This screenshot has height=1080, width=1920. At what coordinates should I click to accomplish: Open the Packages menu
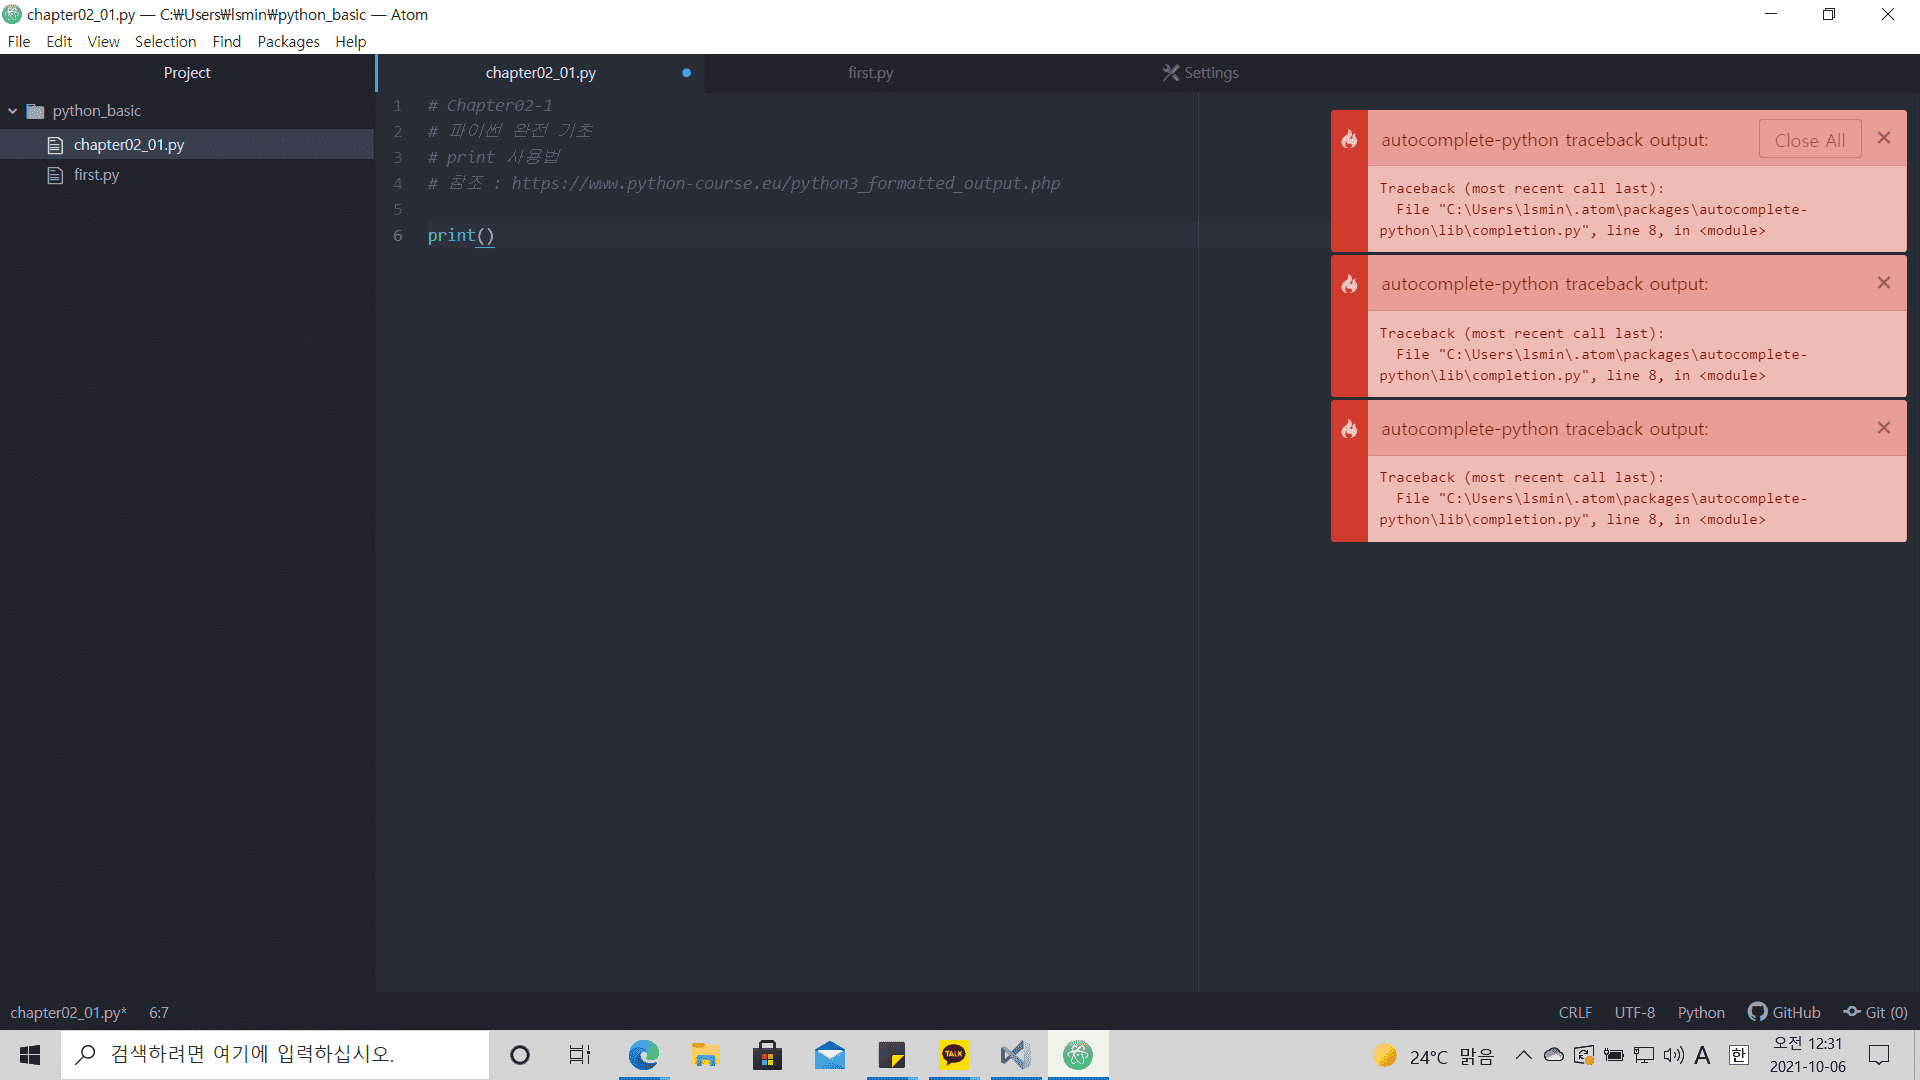(288, 41)
